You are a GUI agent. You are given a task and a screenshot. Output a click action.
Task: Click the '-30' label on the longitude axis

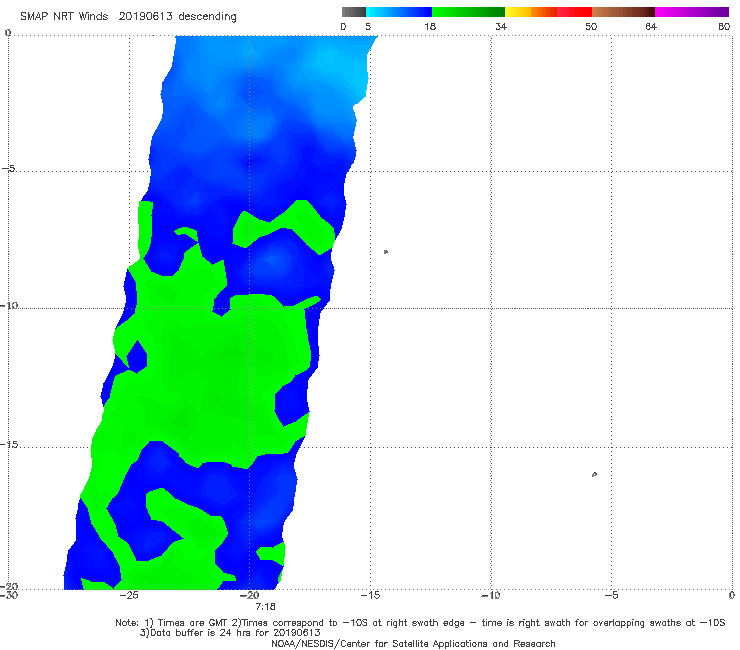9,595
